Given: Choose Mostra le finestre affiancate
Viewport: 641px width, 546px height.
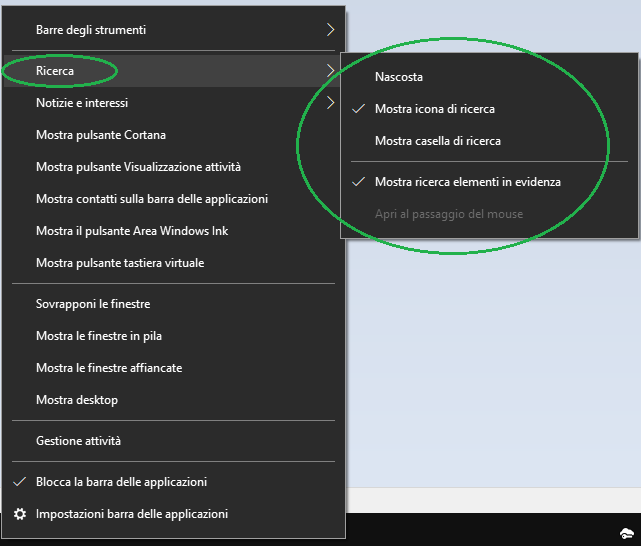Looking at the screenshot, I should click(x=174, y=368).
